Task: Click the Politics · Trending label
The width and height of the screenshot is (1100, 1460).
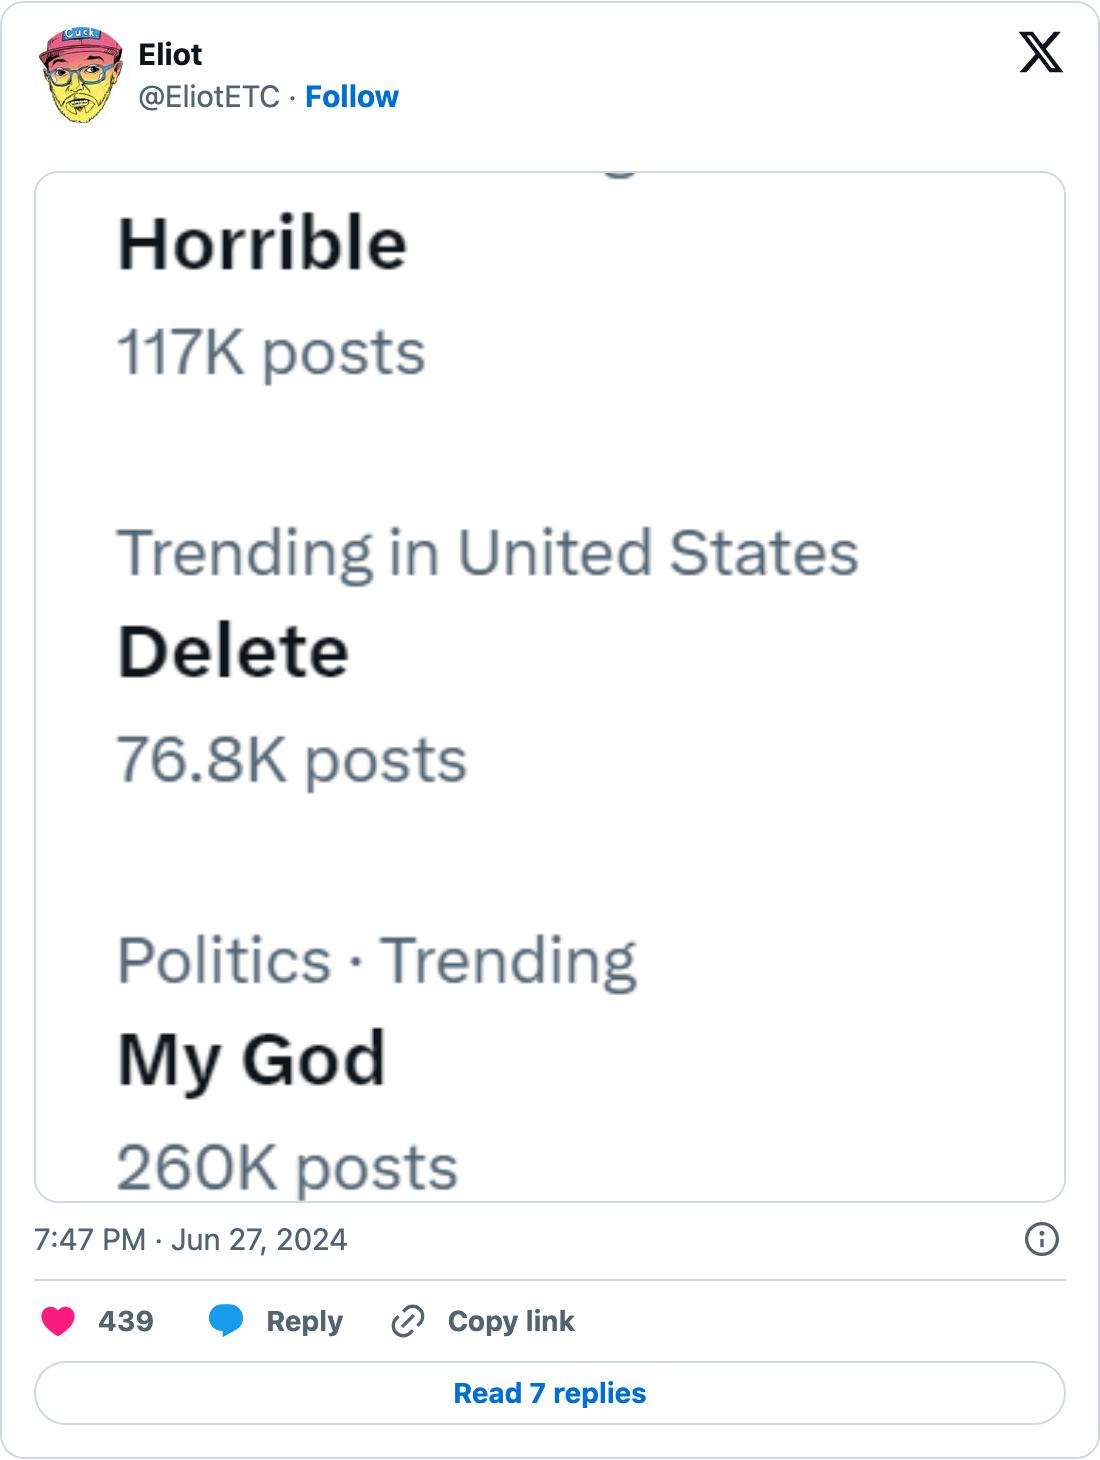Action: [x=377, y=961]
